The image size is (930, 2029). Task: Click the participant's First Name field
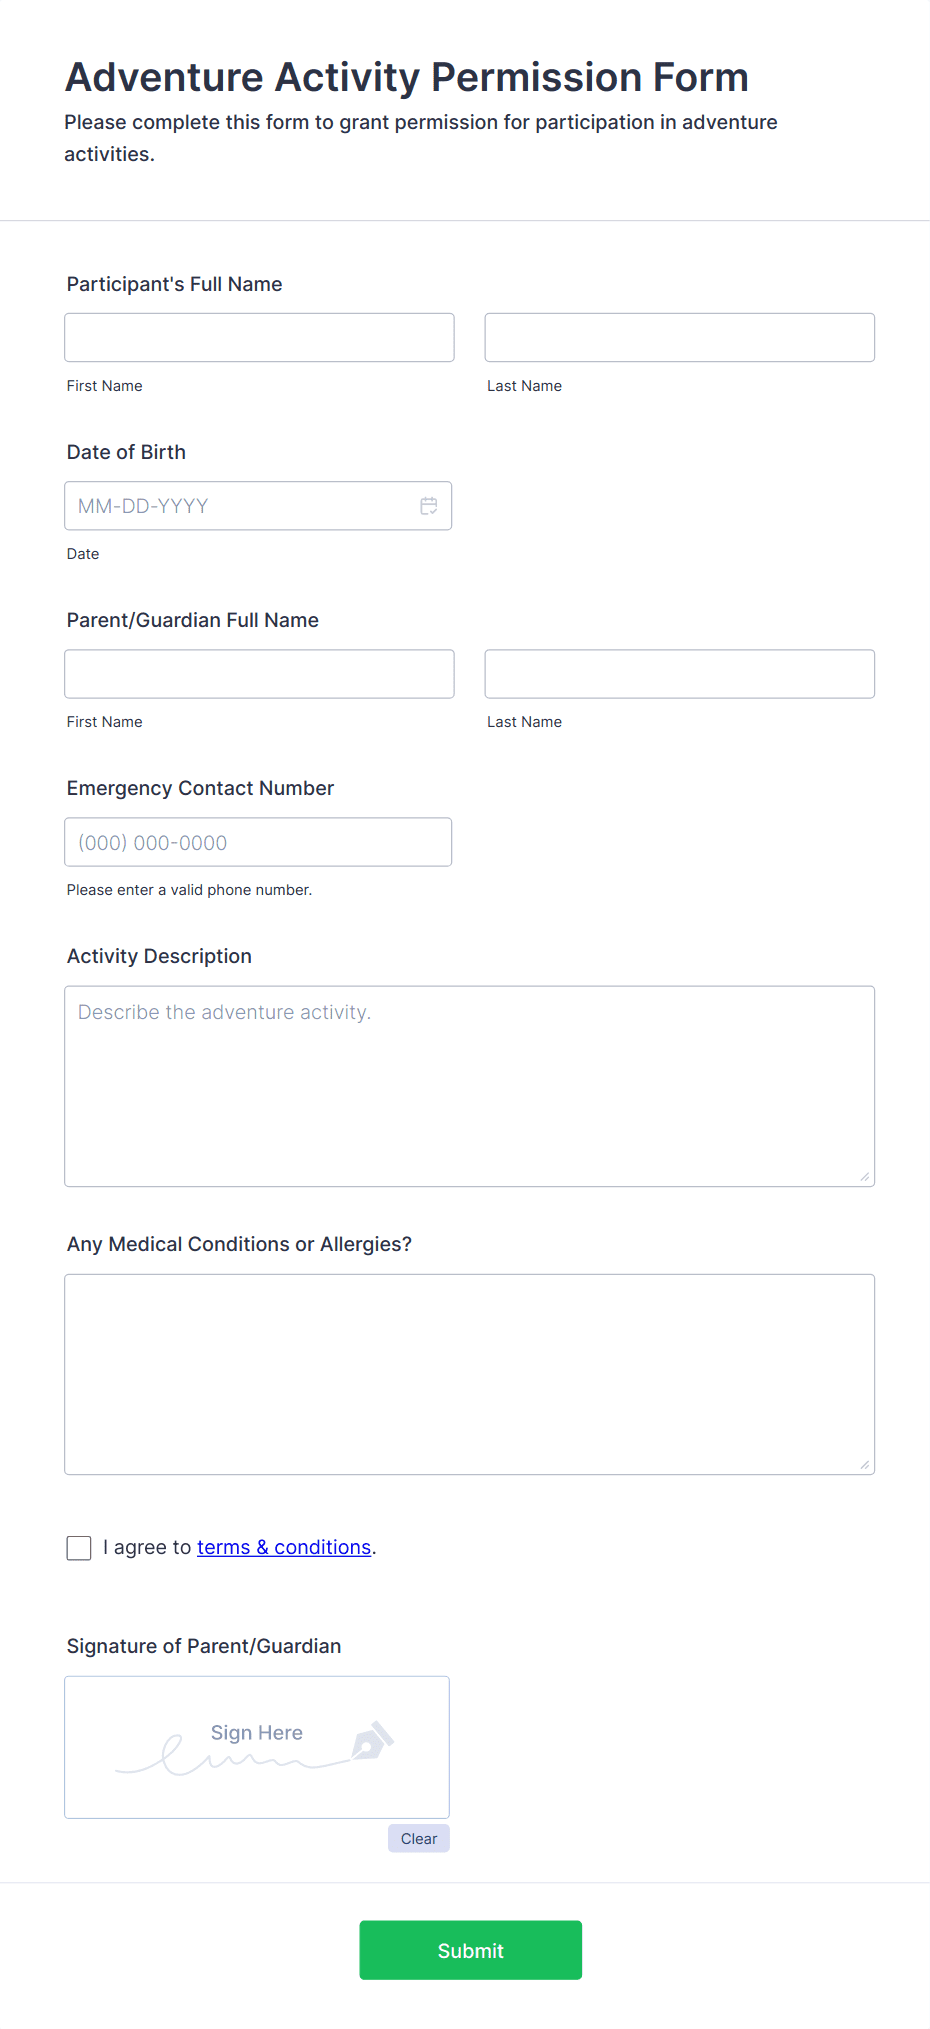click(258, 337)
